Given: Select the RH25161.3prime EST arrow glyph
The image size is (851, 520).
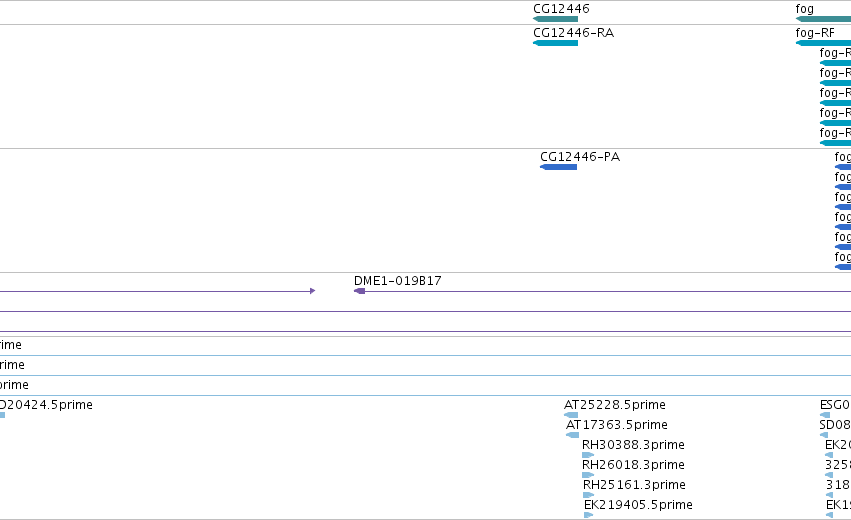Looking at the screenshot, I should point(588,495).
